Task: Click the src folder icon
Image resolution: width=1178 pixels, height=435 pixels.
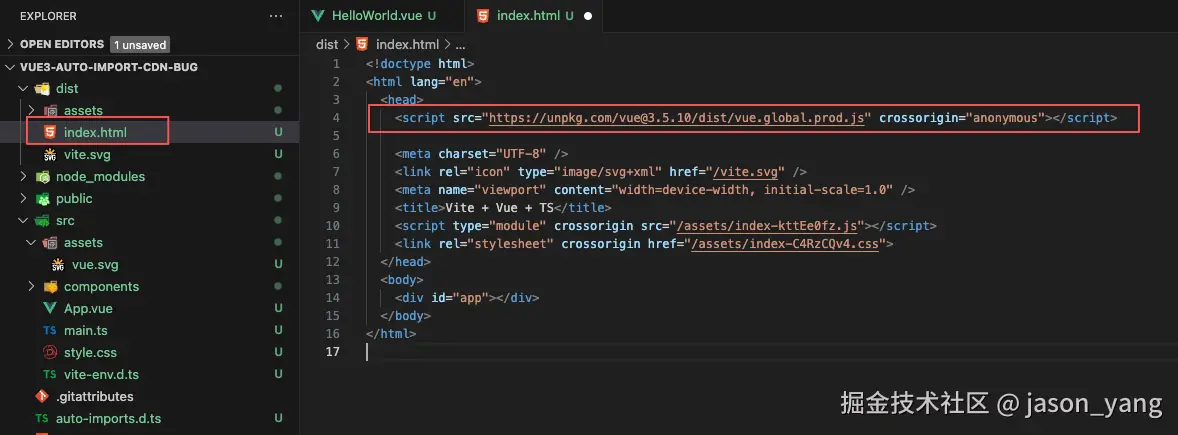Action: (x=42, y=221)
